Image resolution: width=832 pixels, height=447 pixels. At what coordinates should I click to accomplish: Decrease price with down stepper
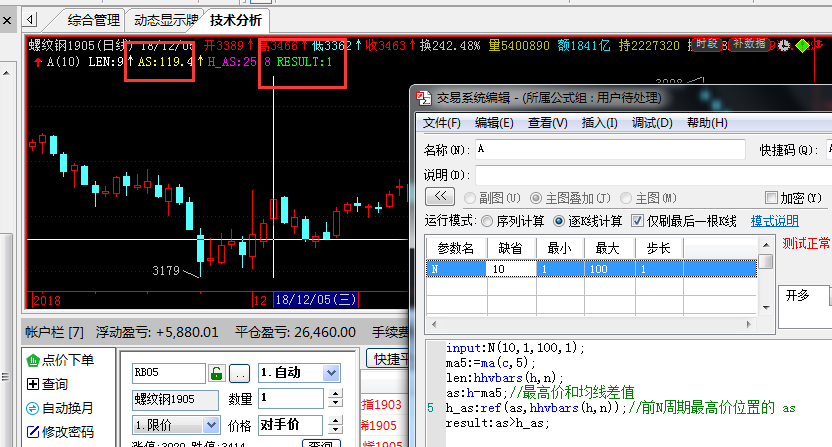pyautogui.click(x=335, y=429)
